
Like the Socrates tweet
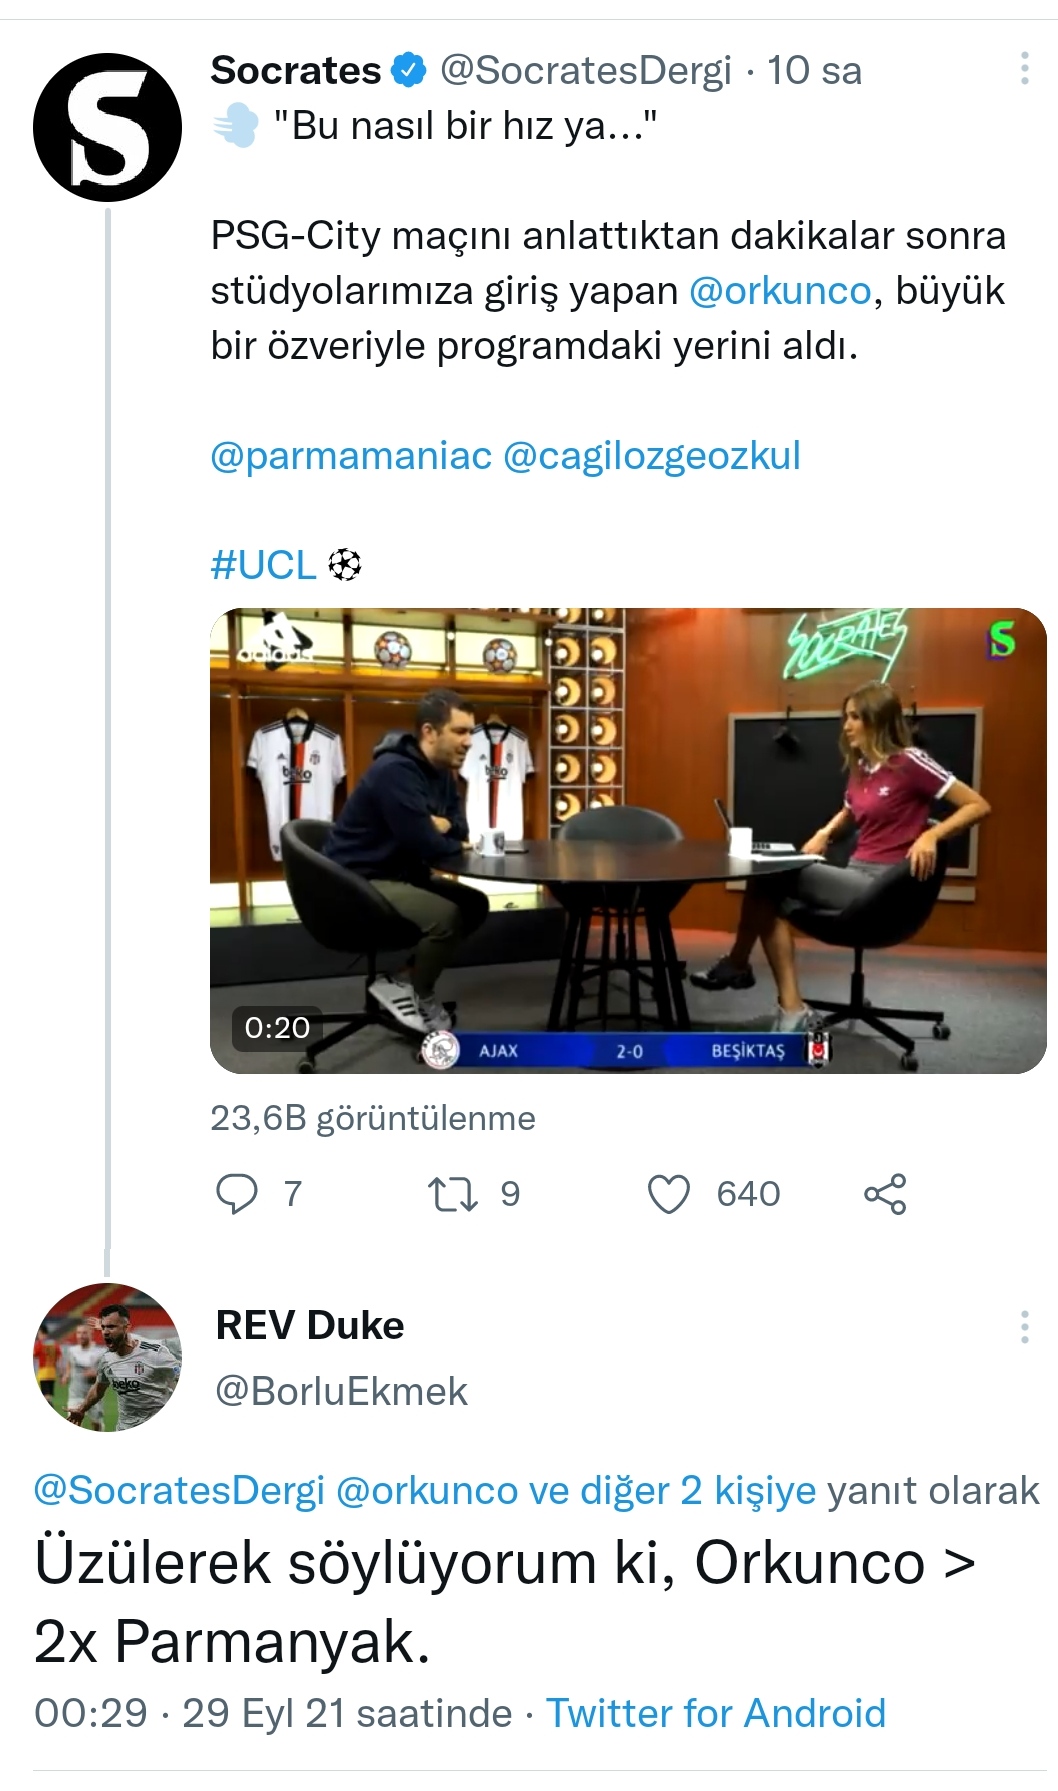[x=669, y=1194]
